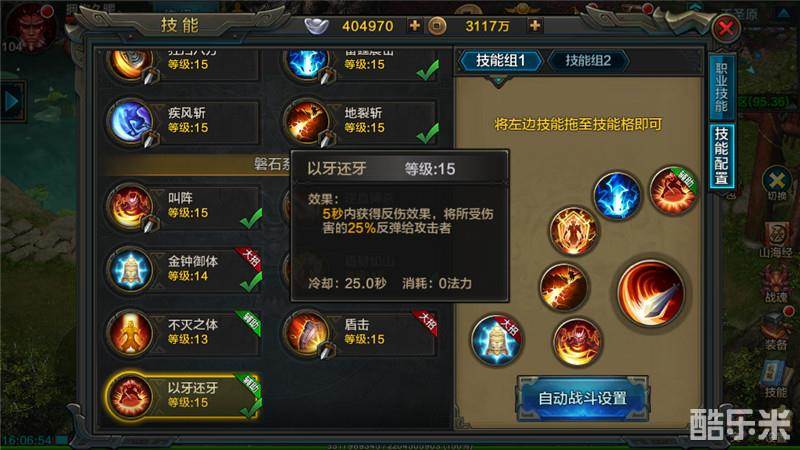Open 自动战斗设置 button
This screenshot has height=450, width=800.
[583, 398]
